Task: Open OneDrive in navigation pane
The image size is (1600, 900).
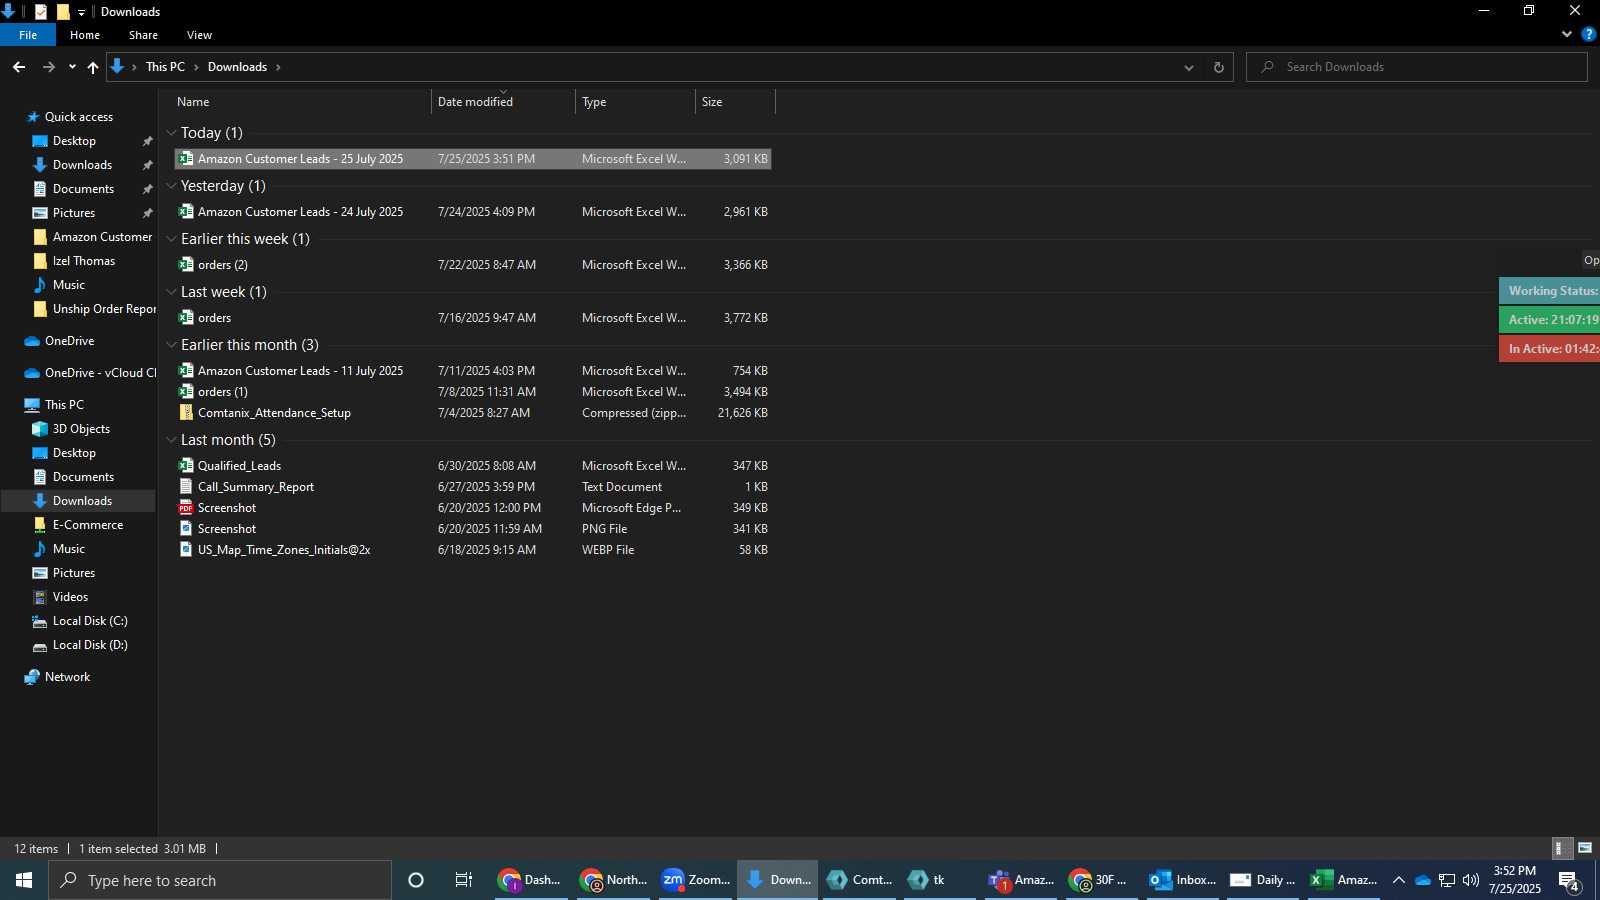Action: point(70,341)
